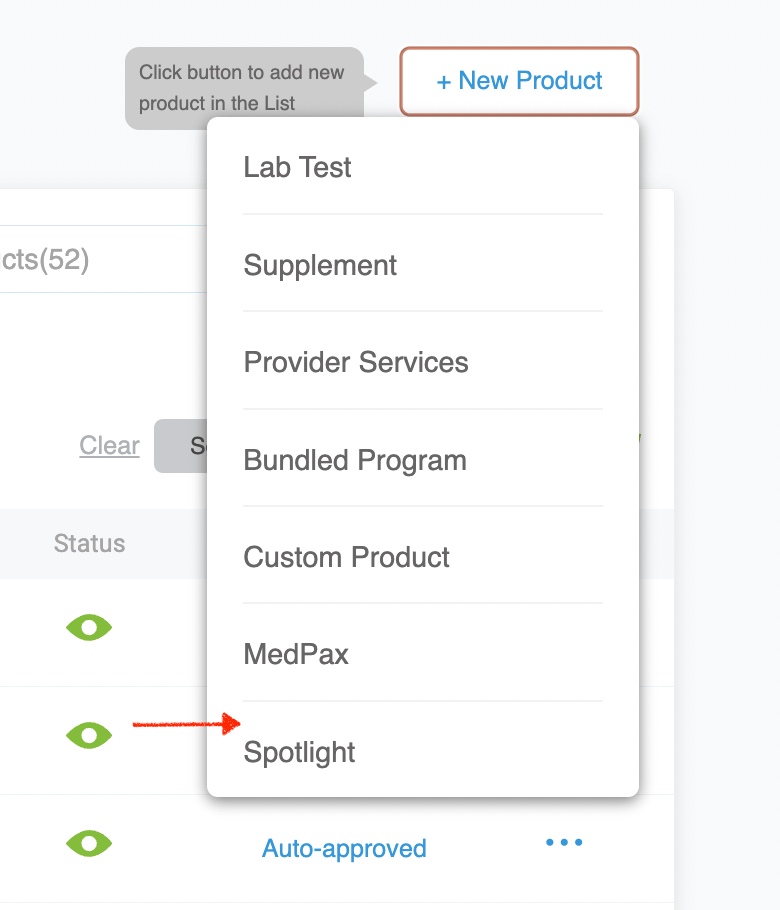Click the New Product button
This screenshot has width=780, height=910.
(518, 82)
